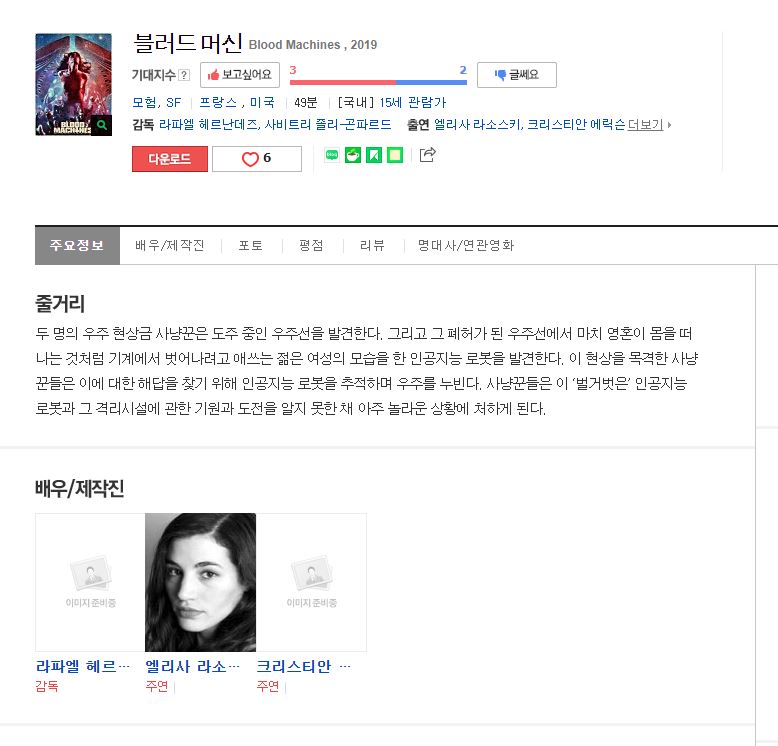Click the green square memo share icon
The image size is (778, 746).
point(395,155)
